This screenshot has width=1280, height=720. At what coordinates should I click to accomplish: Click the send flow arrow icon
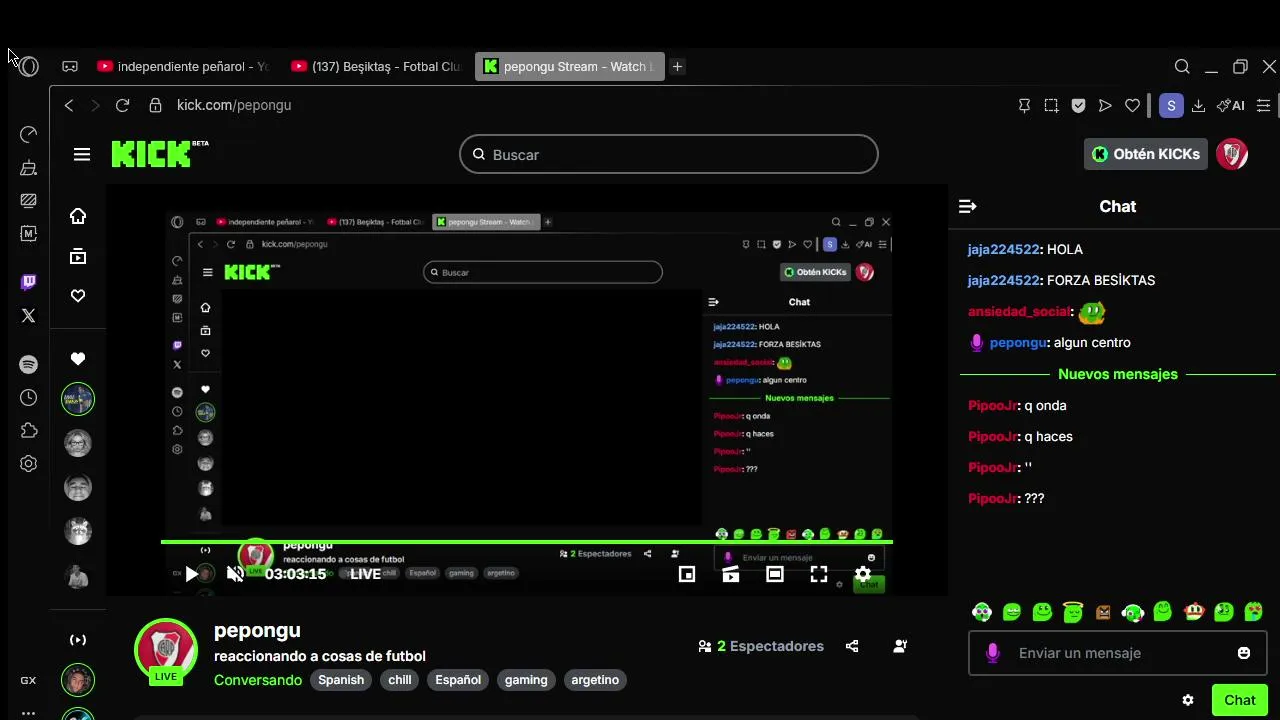point(1105,105)
